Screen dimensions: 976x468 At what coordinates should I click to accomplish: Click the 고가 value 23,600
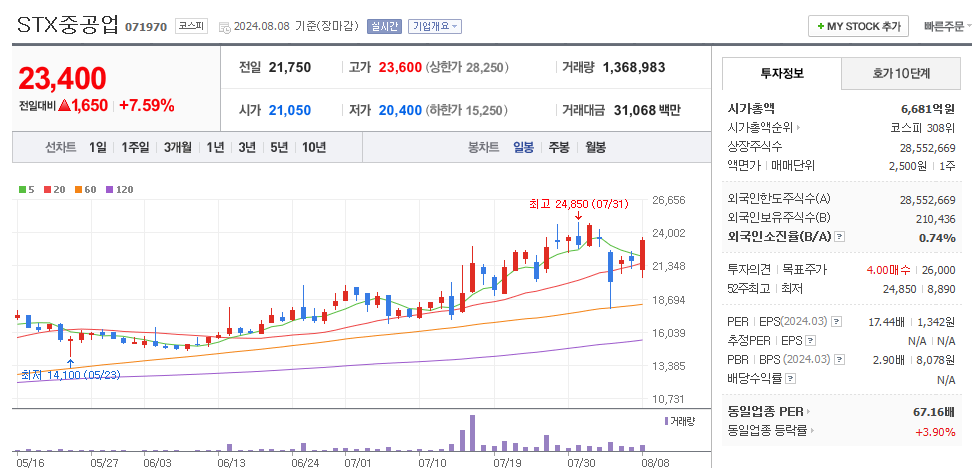pyautogui.click(x=400, y=67)
